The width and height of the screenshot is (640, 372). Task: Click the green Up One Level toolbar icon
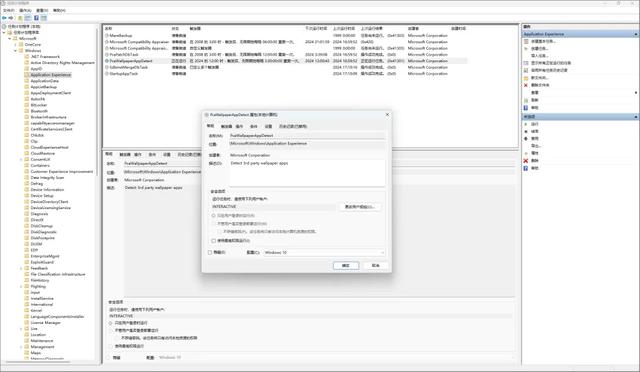[x=20, y=18]
